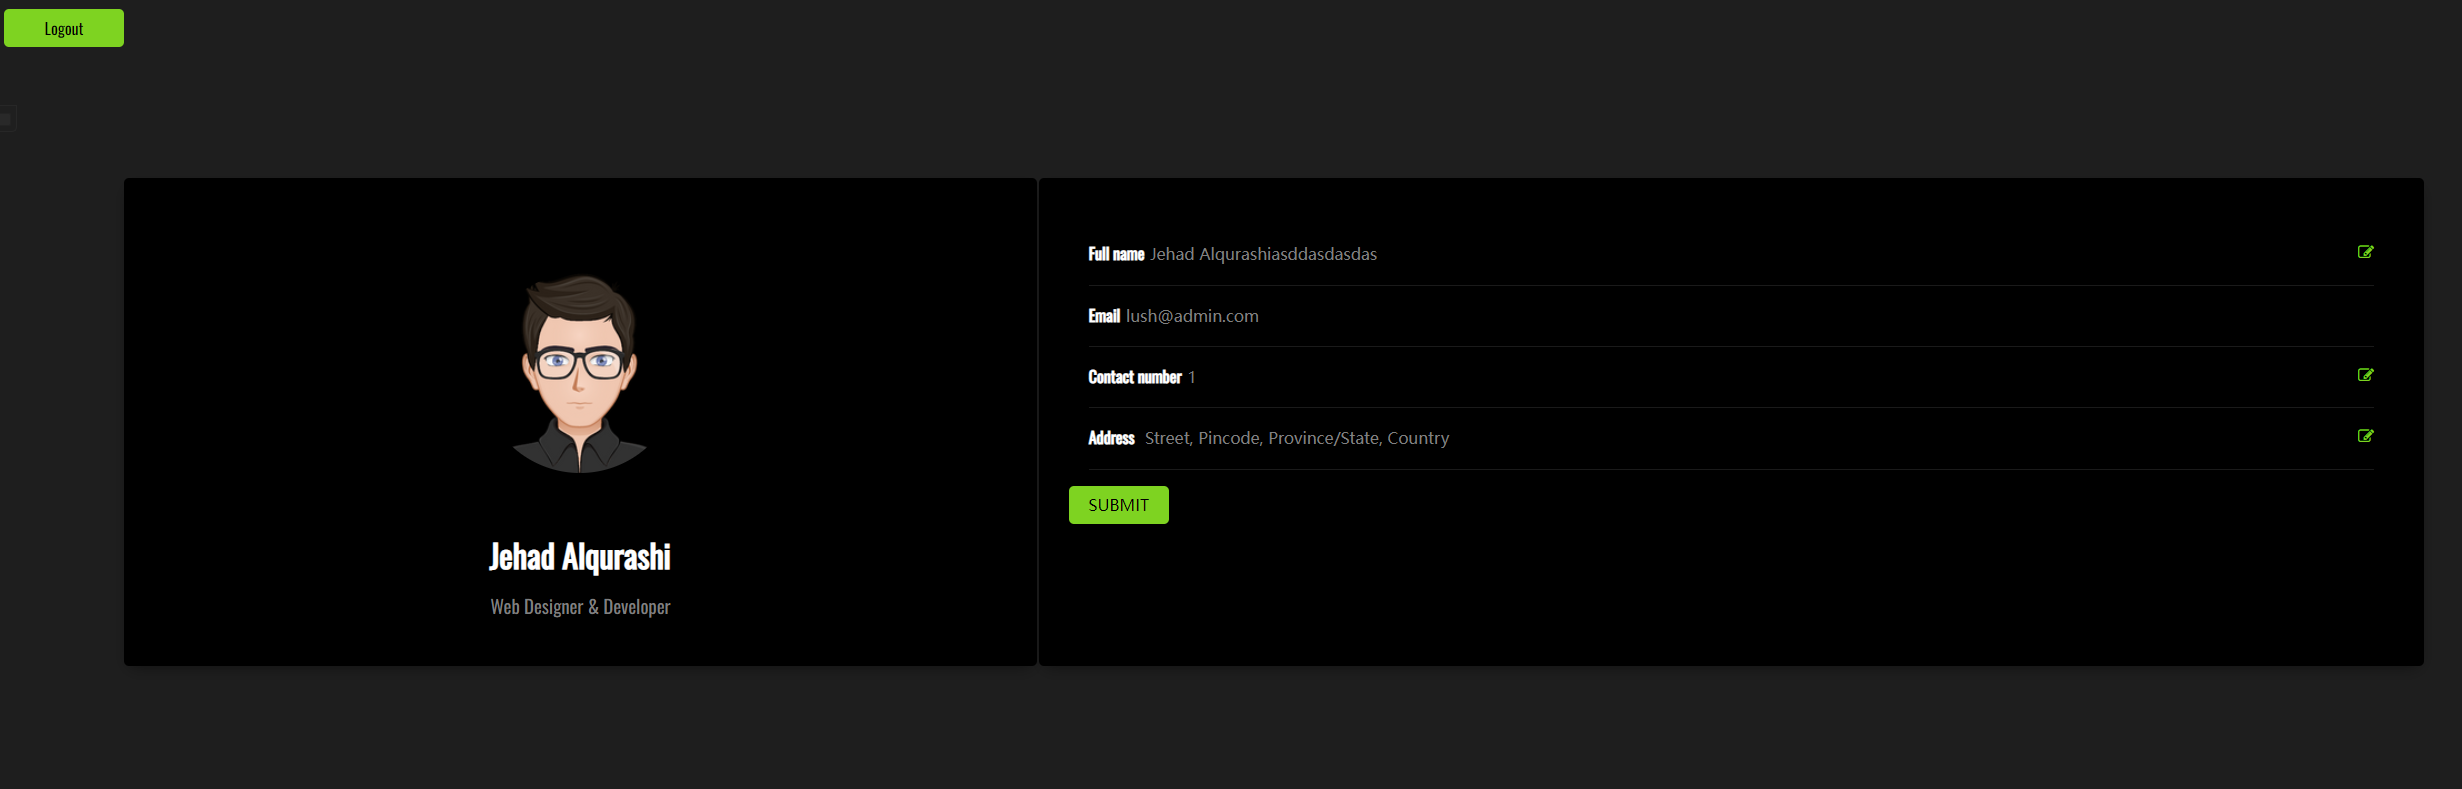Click the cartoon avatar profile picture
This screenshot has width=2462, height=789.
(x=580, y=374)
